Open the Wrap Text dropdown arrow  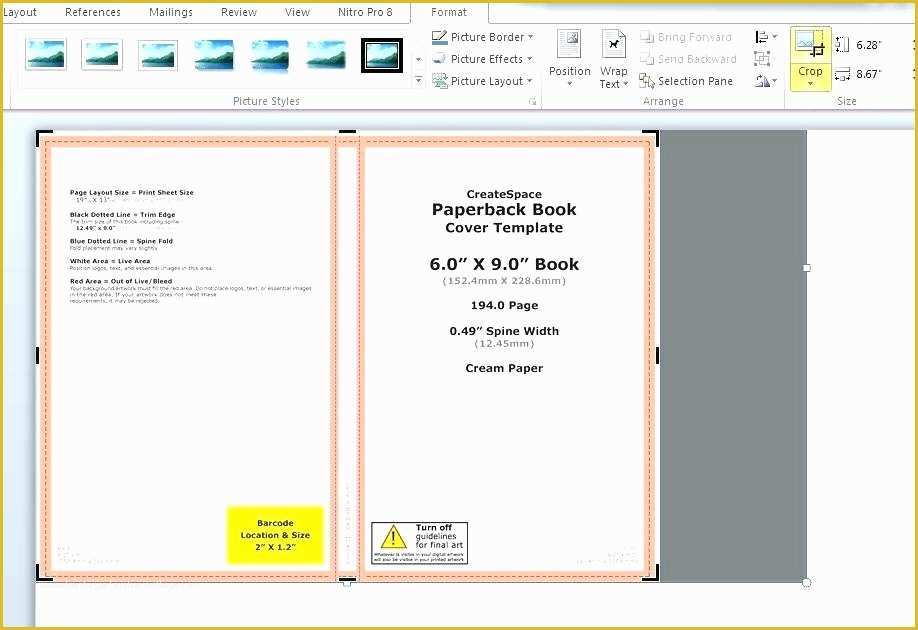626,84
